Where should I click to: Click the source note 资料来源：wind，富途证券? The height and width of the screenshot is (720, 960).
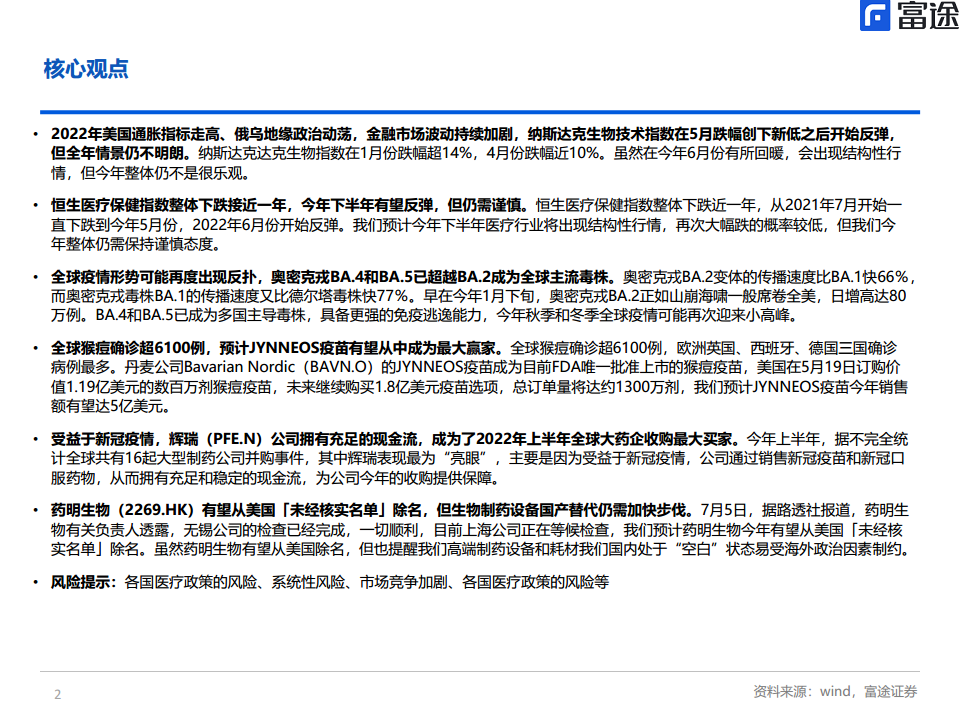[835, 691]
